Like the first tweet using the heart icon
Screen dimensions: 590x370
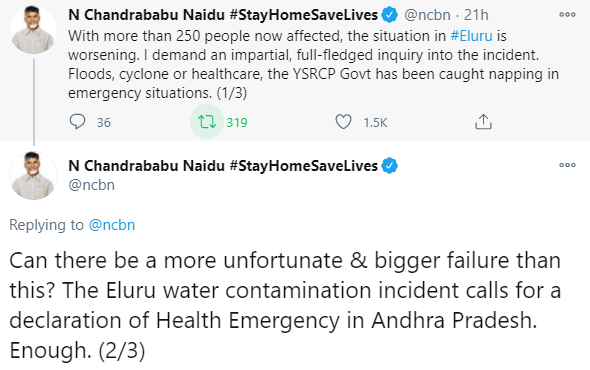(x=343, y=122)
